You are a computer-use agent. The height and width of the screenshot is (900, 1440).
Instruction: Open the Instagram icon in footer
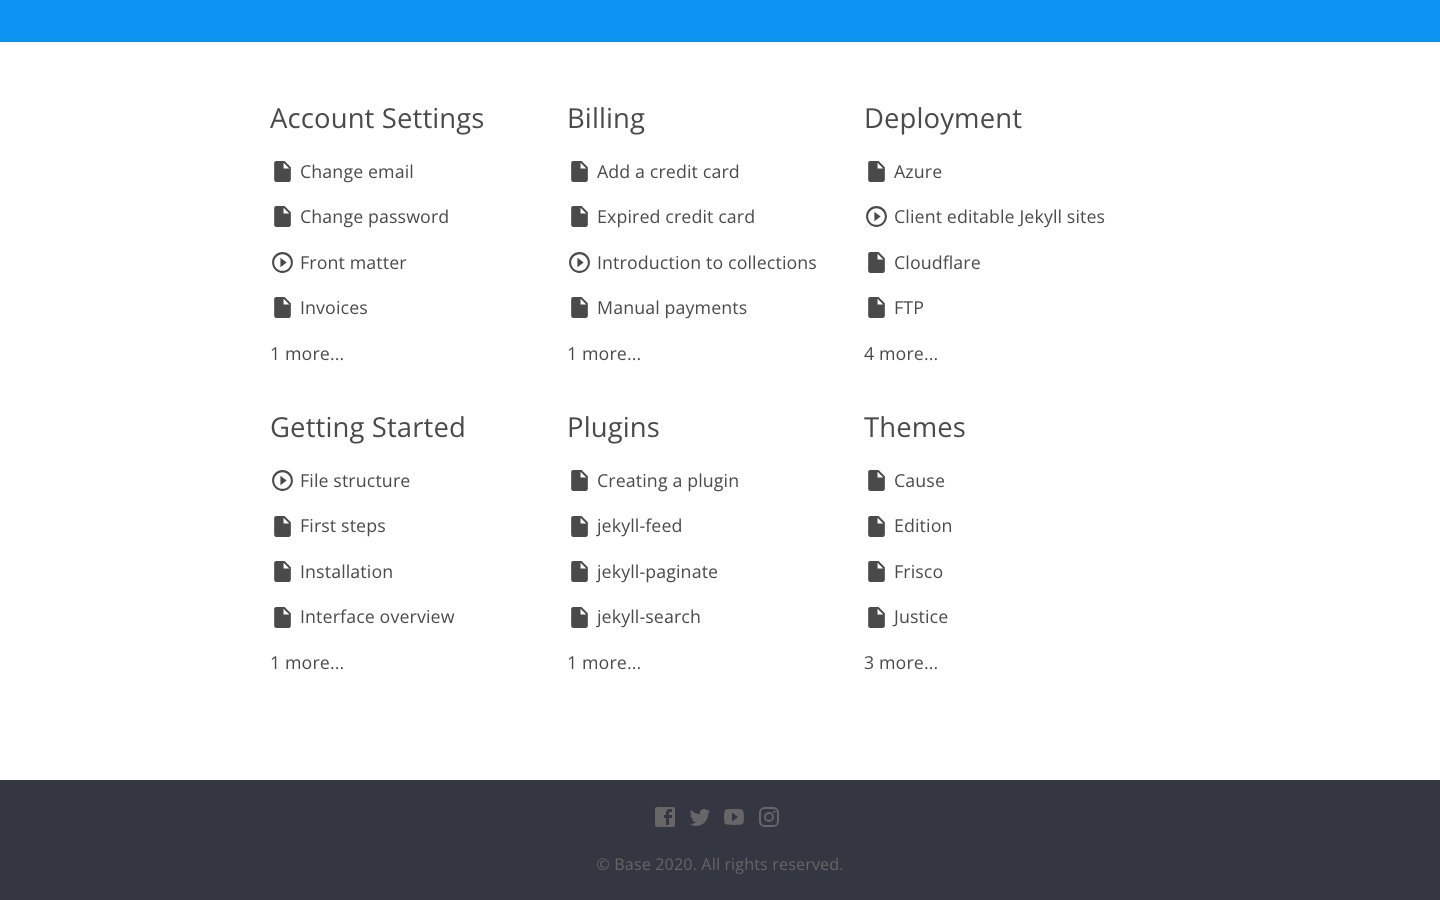(769, 817)
